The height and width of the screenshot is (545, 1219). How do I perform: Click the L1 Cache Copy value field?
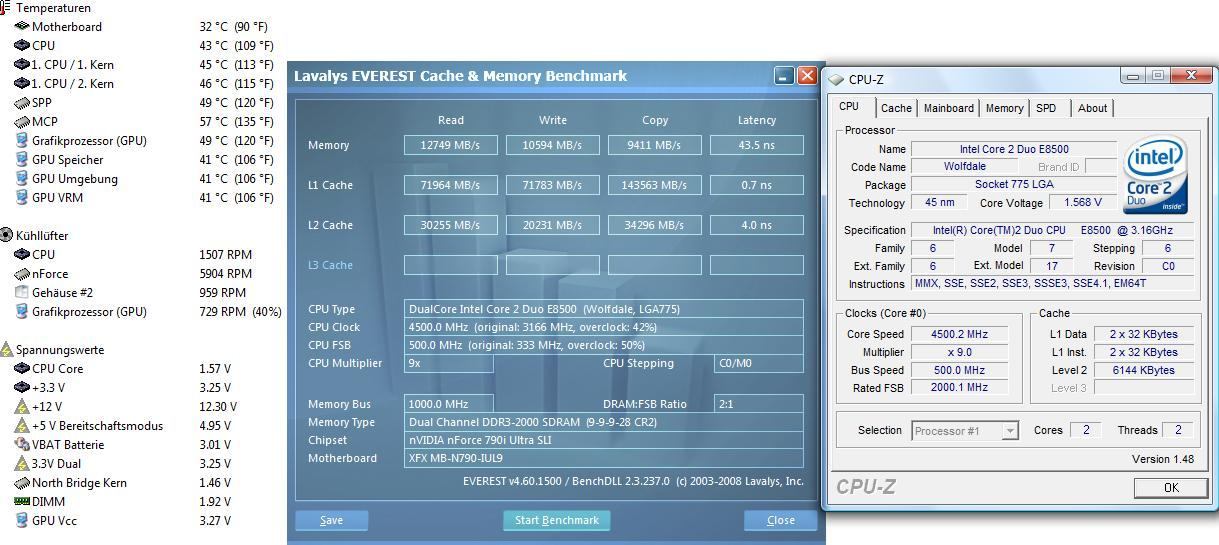point(654,185)
